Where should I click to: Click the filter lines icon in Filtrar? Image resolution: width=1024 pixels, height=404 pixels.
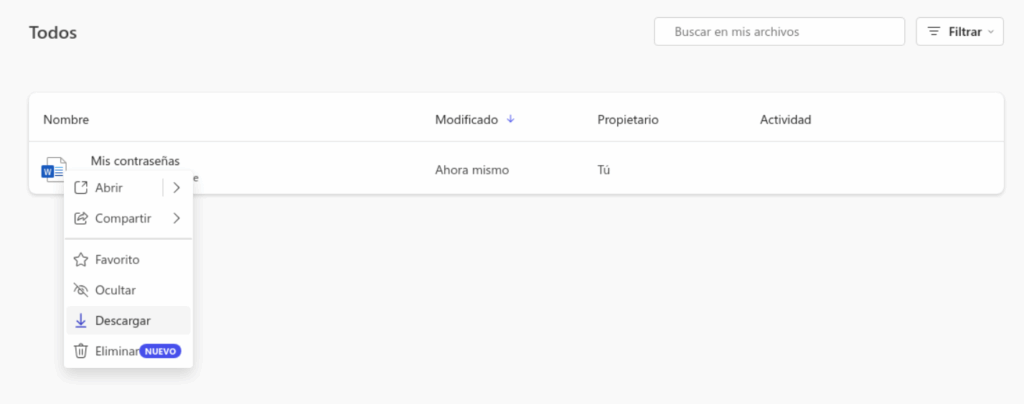[934, 32]
